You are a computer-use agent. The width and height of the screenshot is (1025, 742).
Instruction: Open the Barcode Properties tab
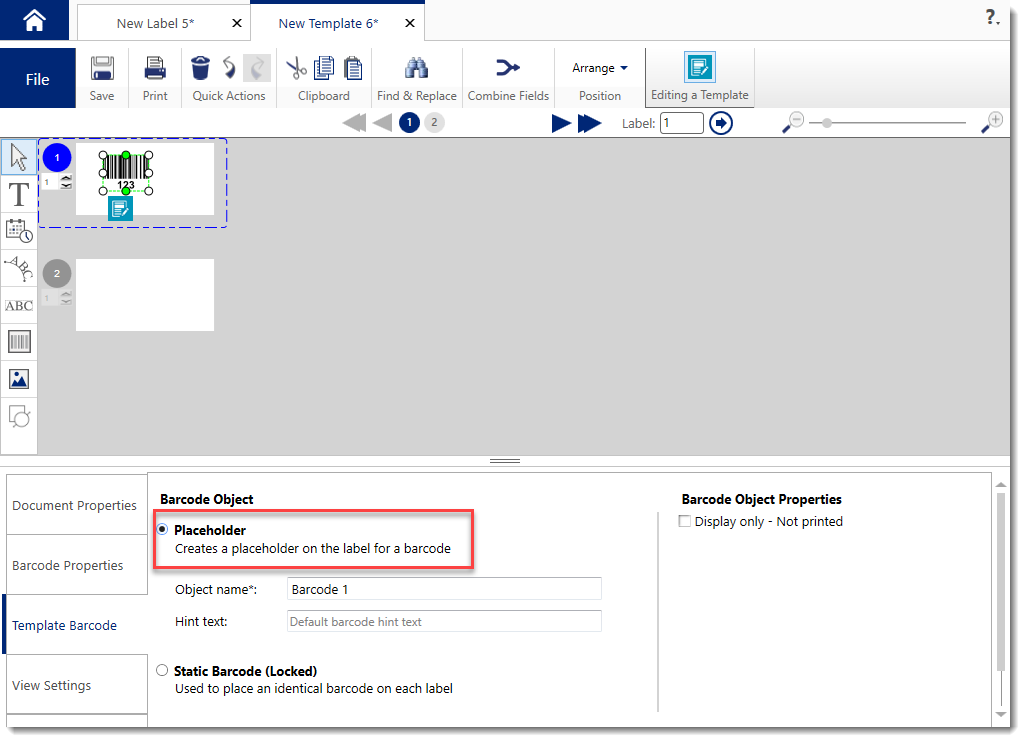68,566
